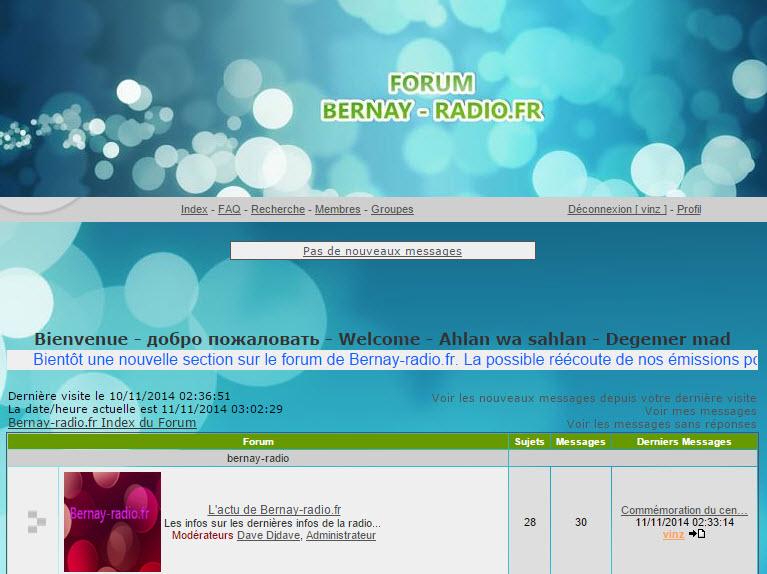Open user vinz's profile in last post
This screenshot has width=767, height=574.
coord(674,534)
